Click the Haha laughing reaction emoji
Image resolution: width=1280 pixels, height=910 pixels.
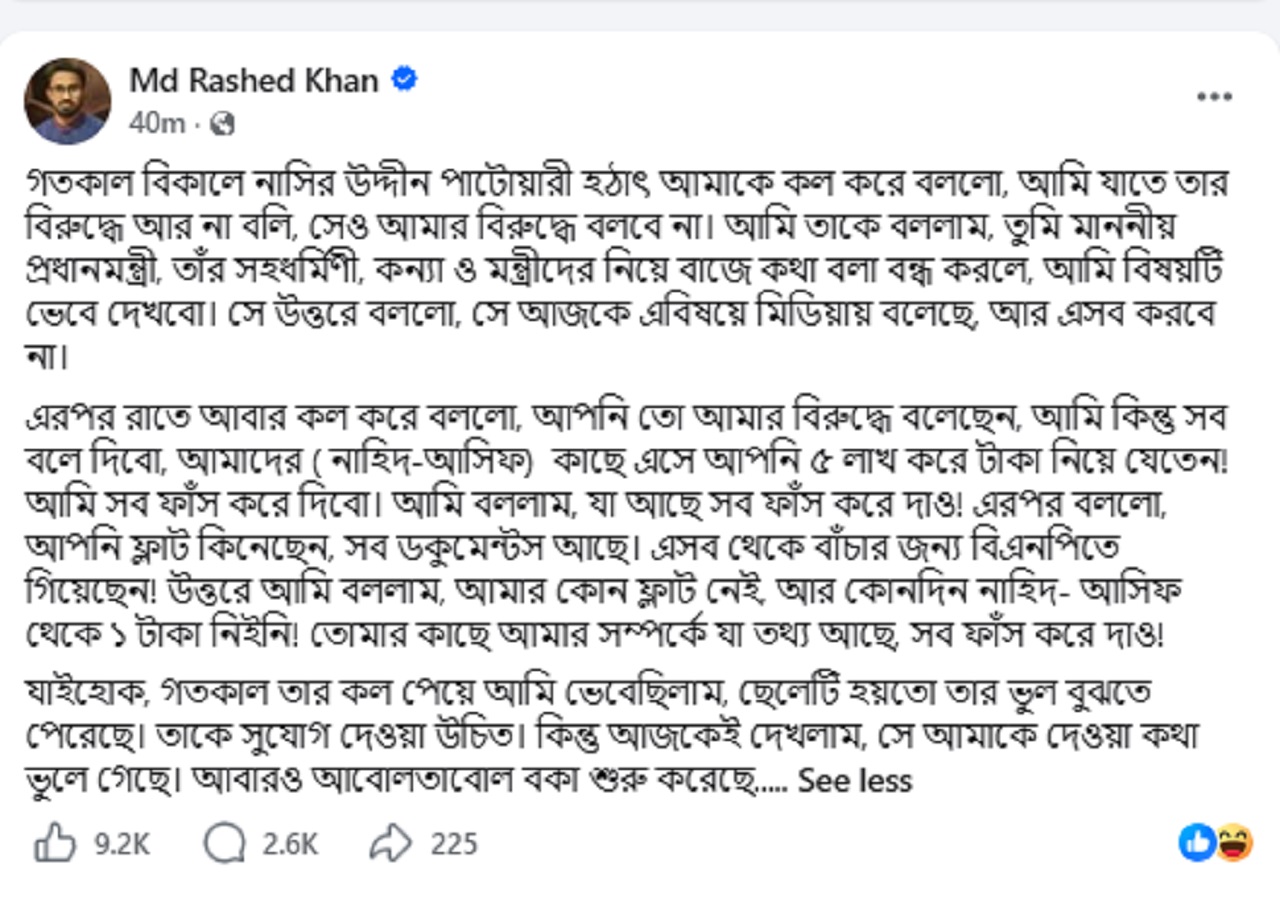(x=1234, y=843)
